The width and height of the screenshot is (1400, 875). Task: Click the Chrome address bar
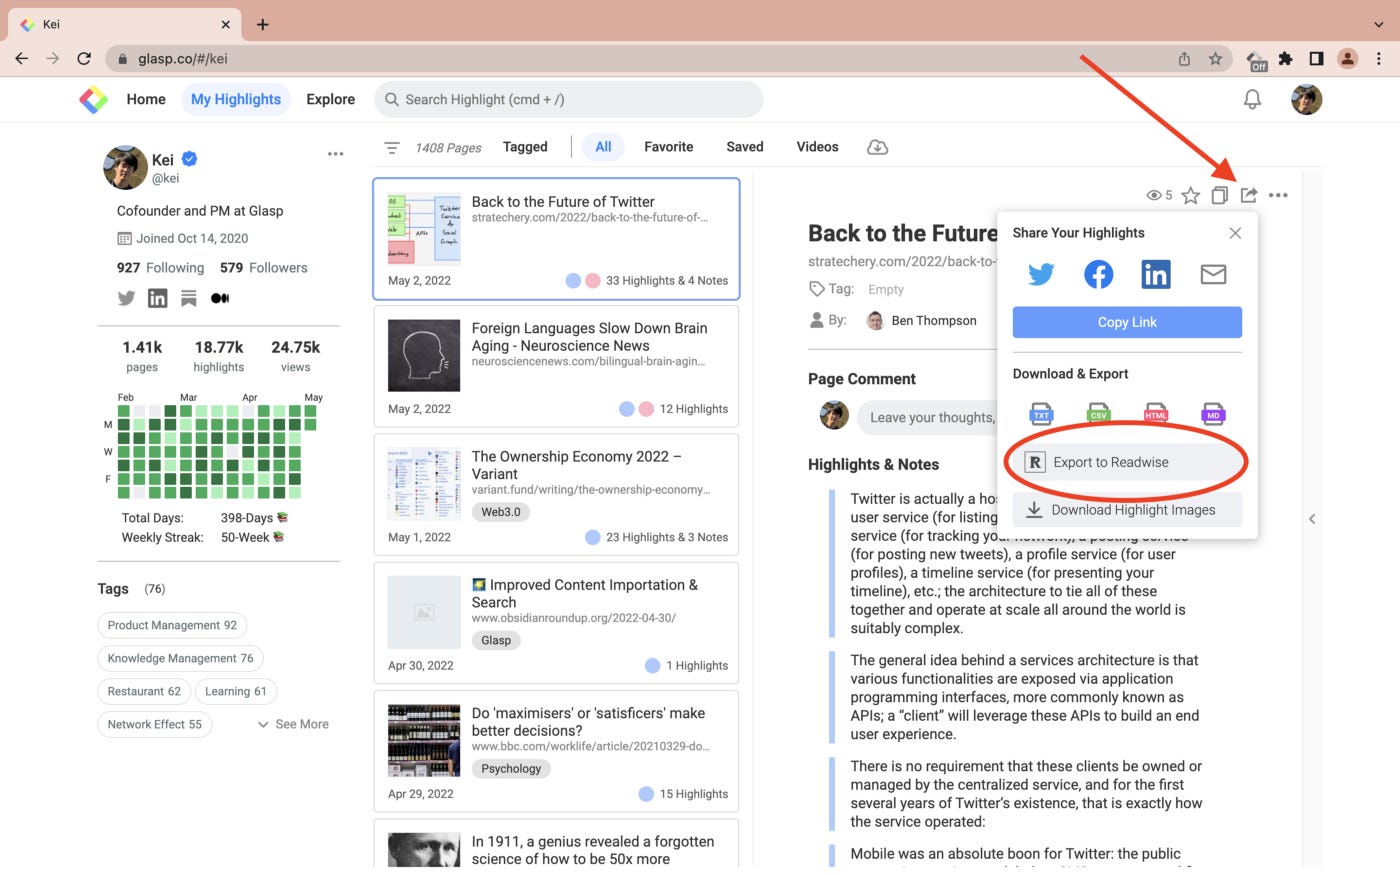[640, 59]
